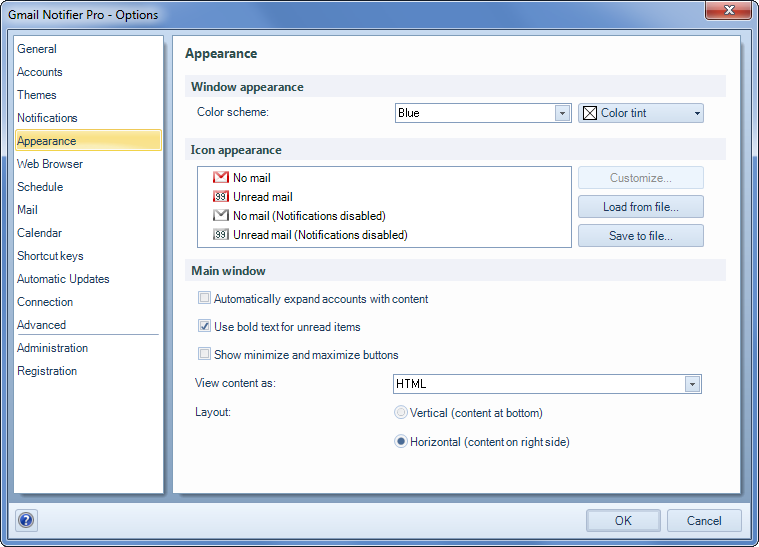Uncheck Use bold text for unread items
Image resolution: width=759 pixels, height=547 pixels.
[204, 326]
